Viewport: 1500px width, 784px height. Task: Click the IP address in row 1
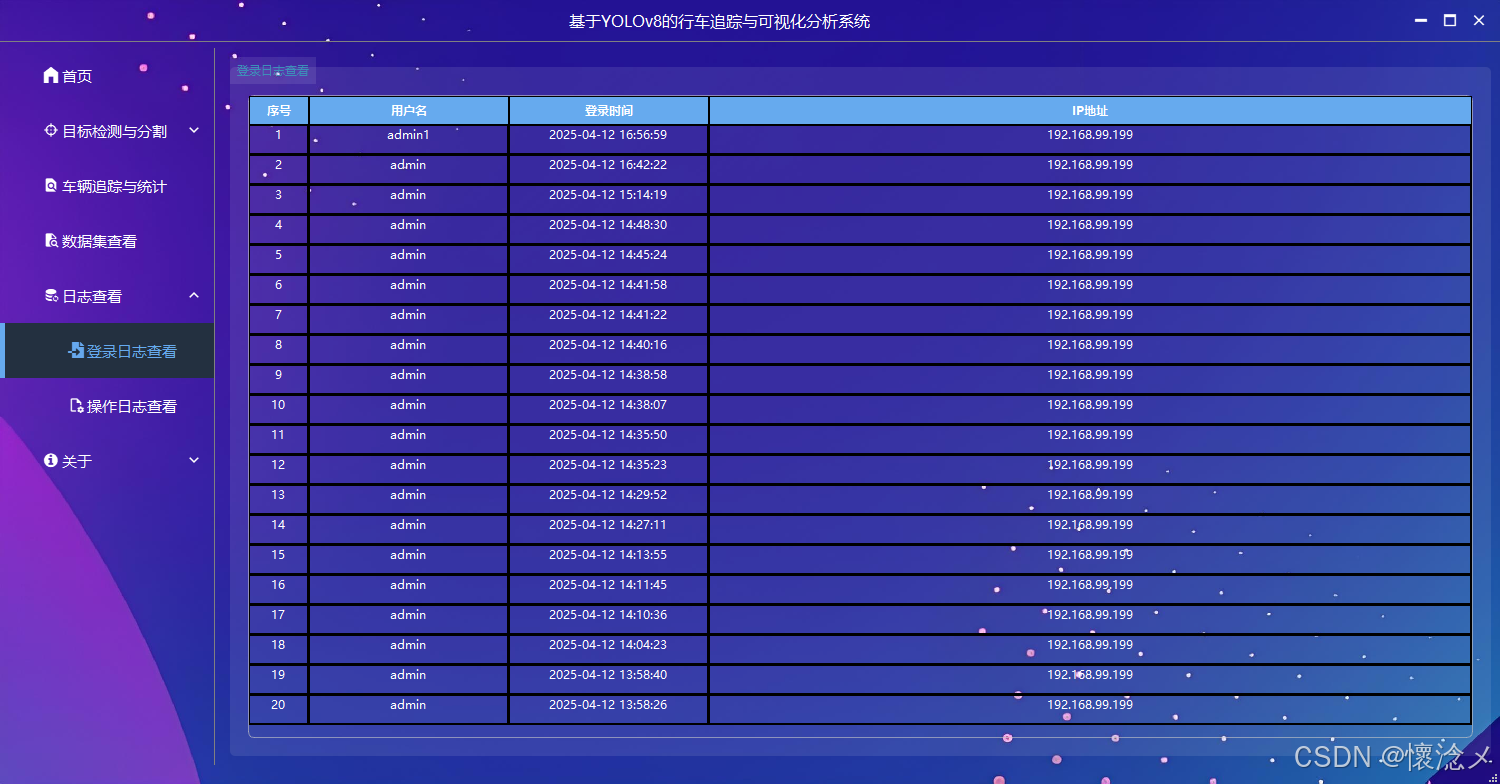pos(1090,135)
